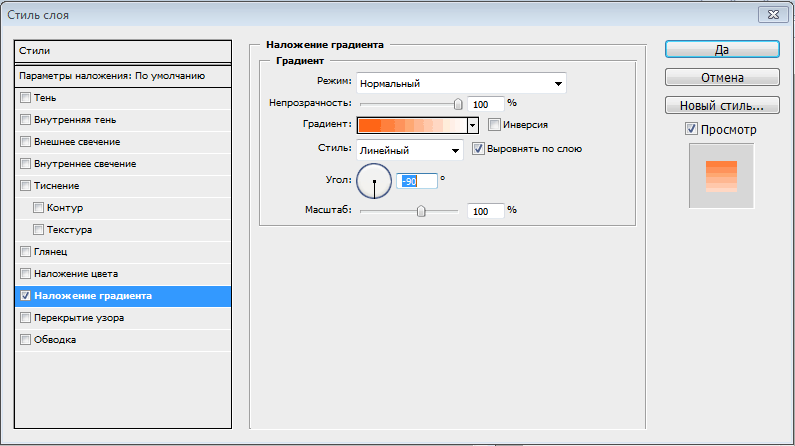Screen dimensions: 795x446
Task: Enable the Перекрытие узора checkbox
Action: tap(25, 318)
